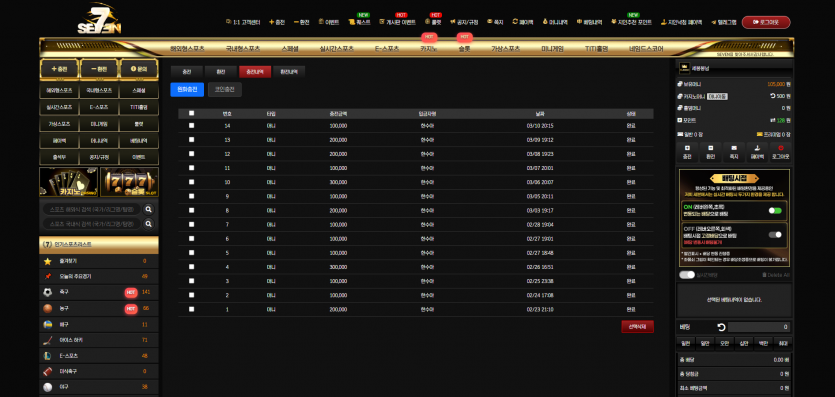Open the favorites star item in sports list
835x397 pixels.
pyautogui.click(x=99, y=261)
